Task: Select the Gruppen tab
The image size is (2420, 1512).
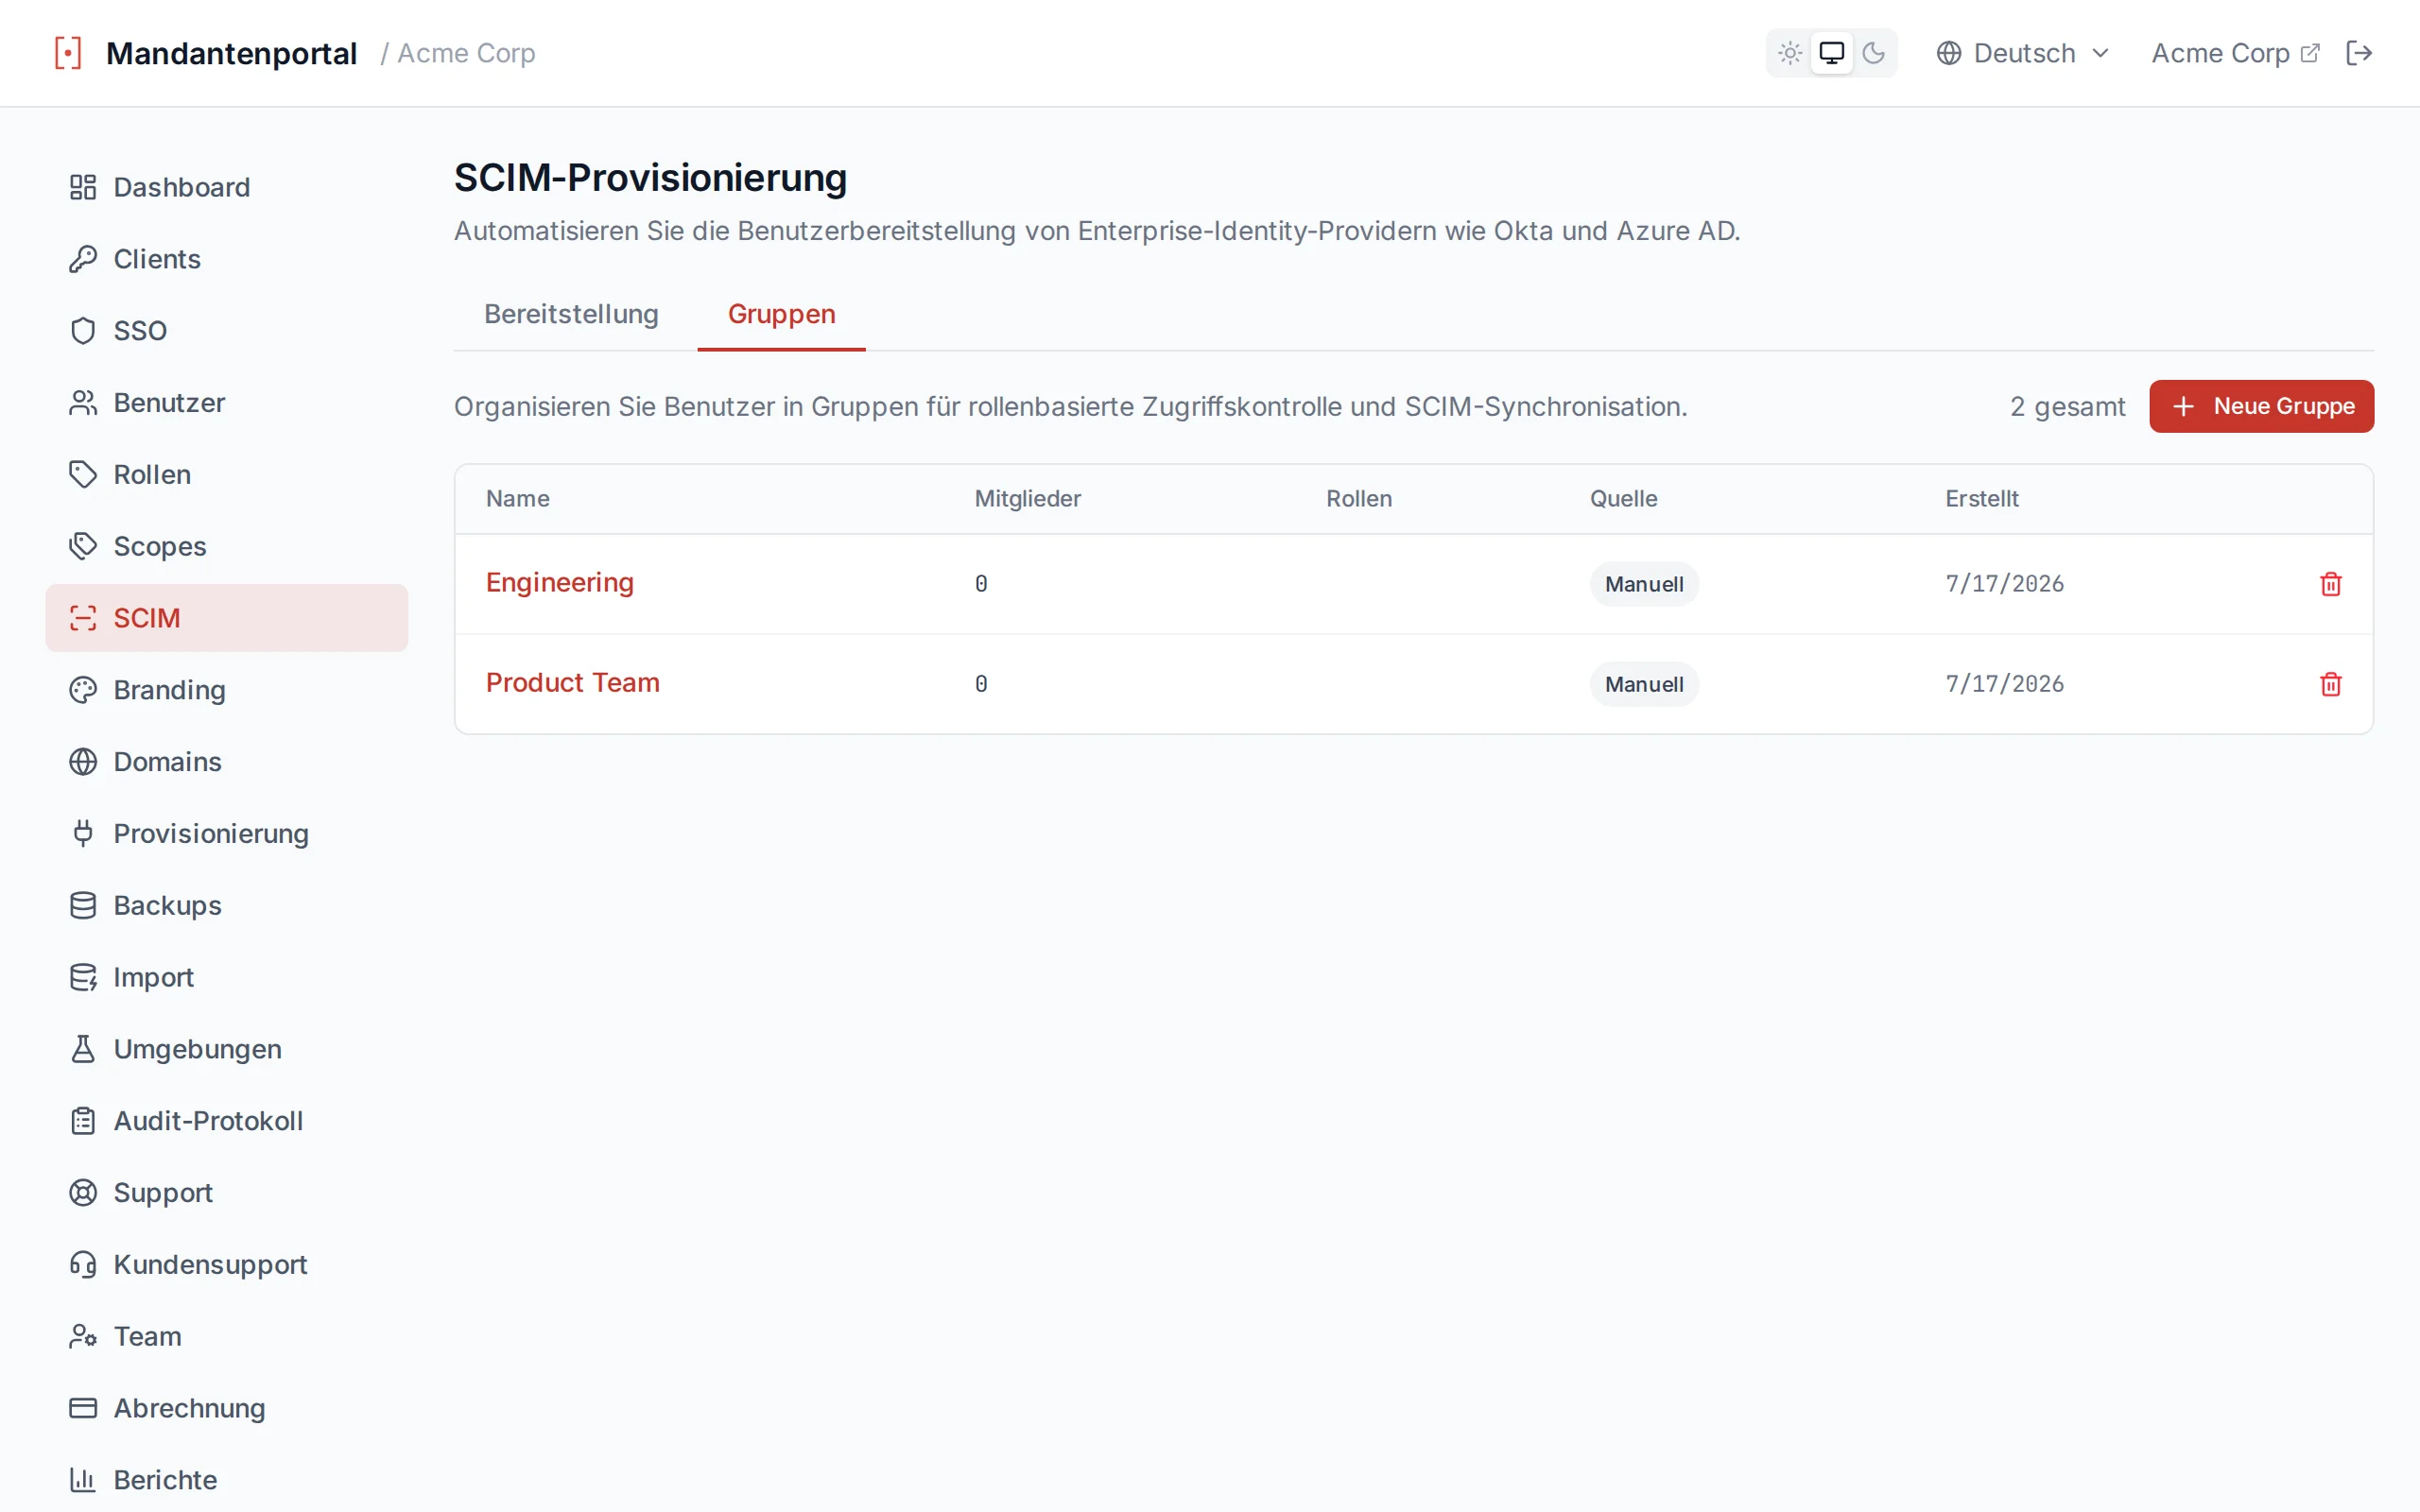Action: click(782, 314)
